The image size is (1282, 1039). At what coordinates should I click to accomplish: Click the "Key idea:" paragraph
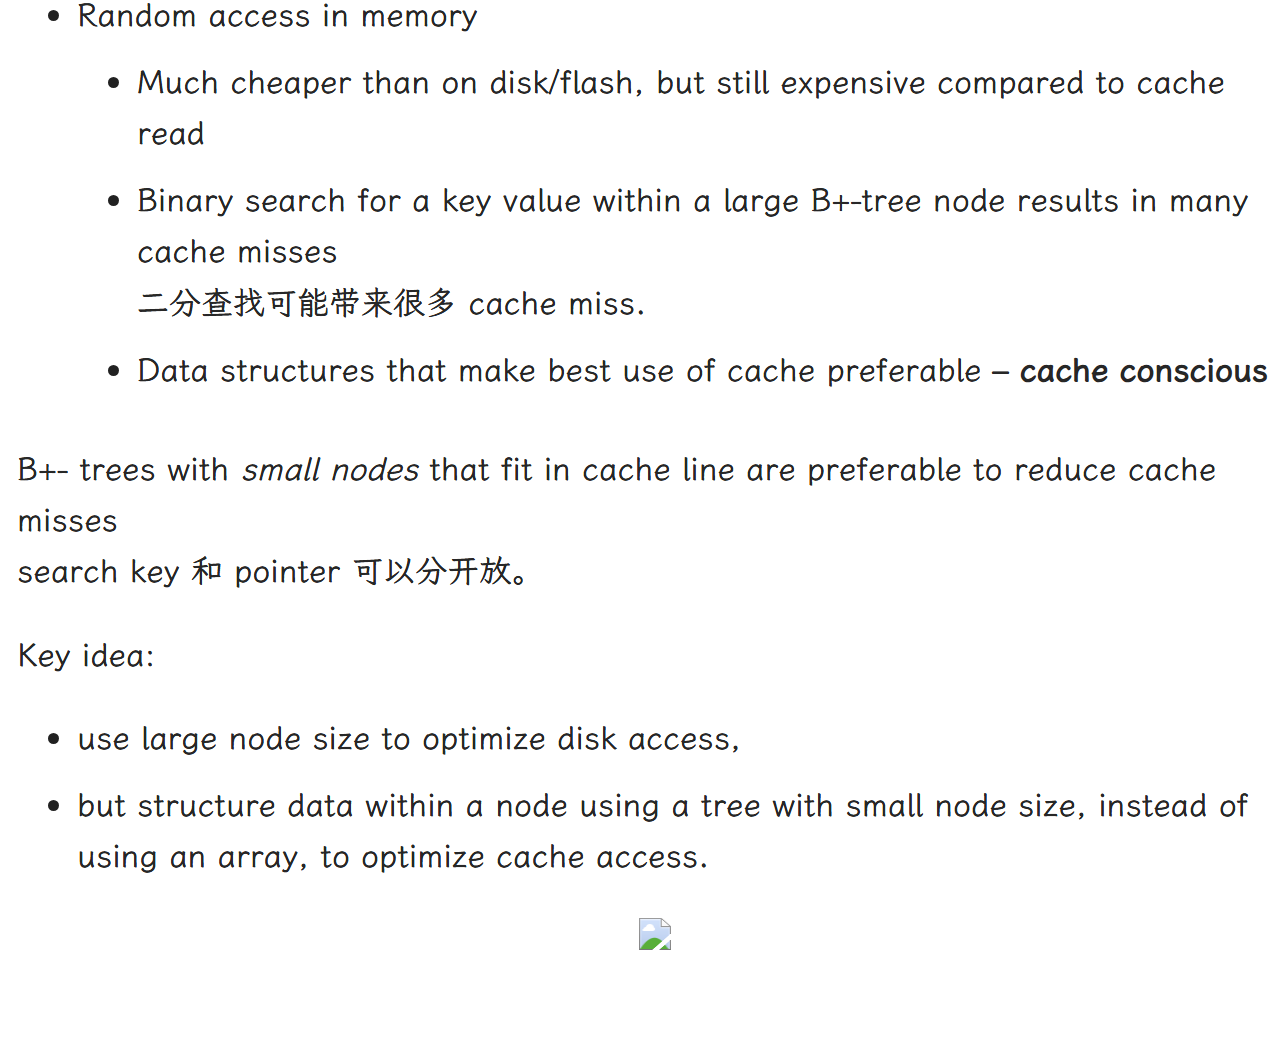(x=86, y=656)
